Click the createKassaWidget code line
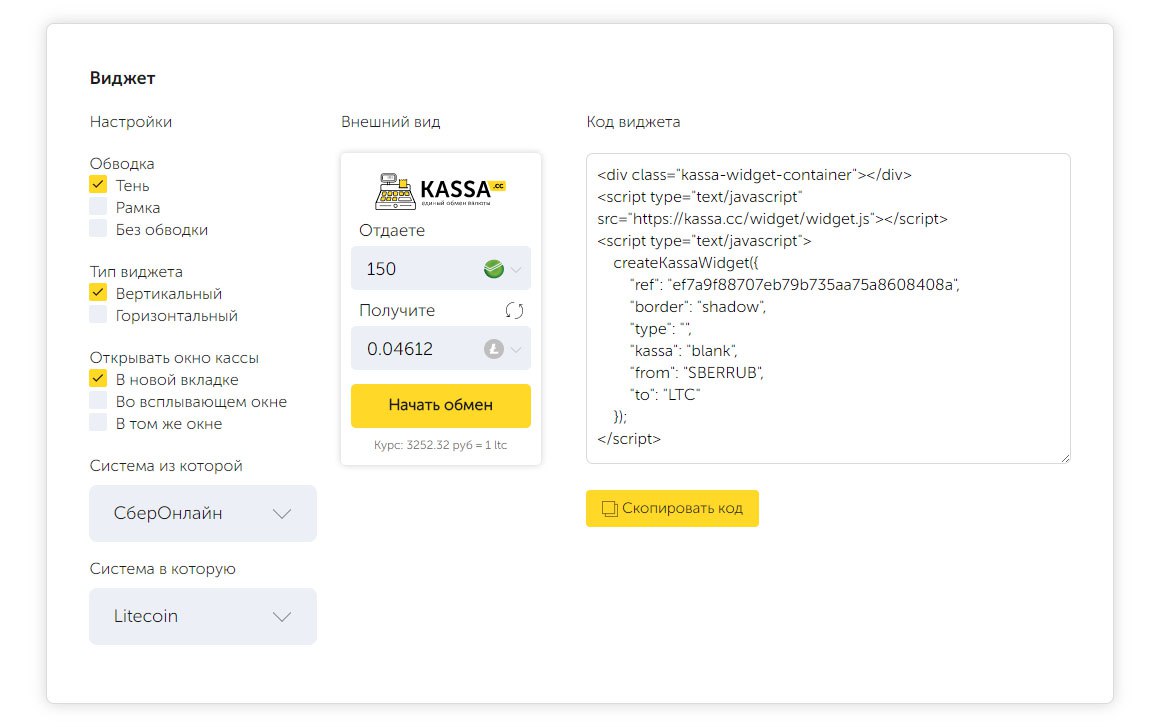 pos(686,263)
